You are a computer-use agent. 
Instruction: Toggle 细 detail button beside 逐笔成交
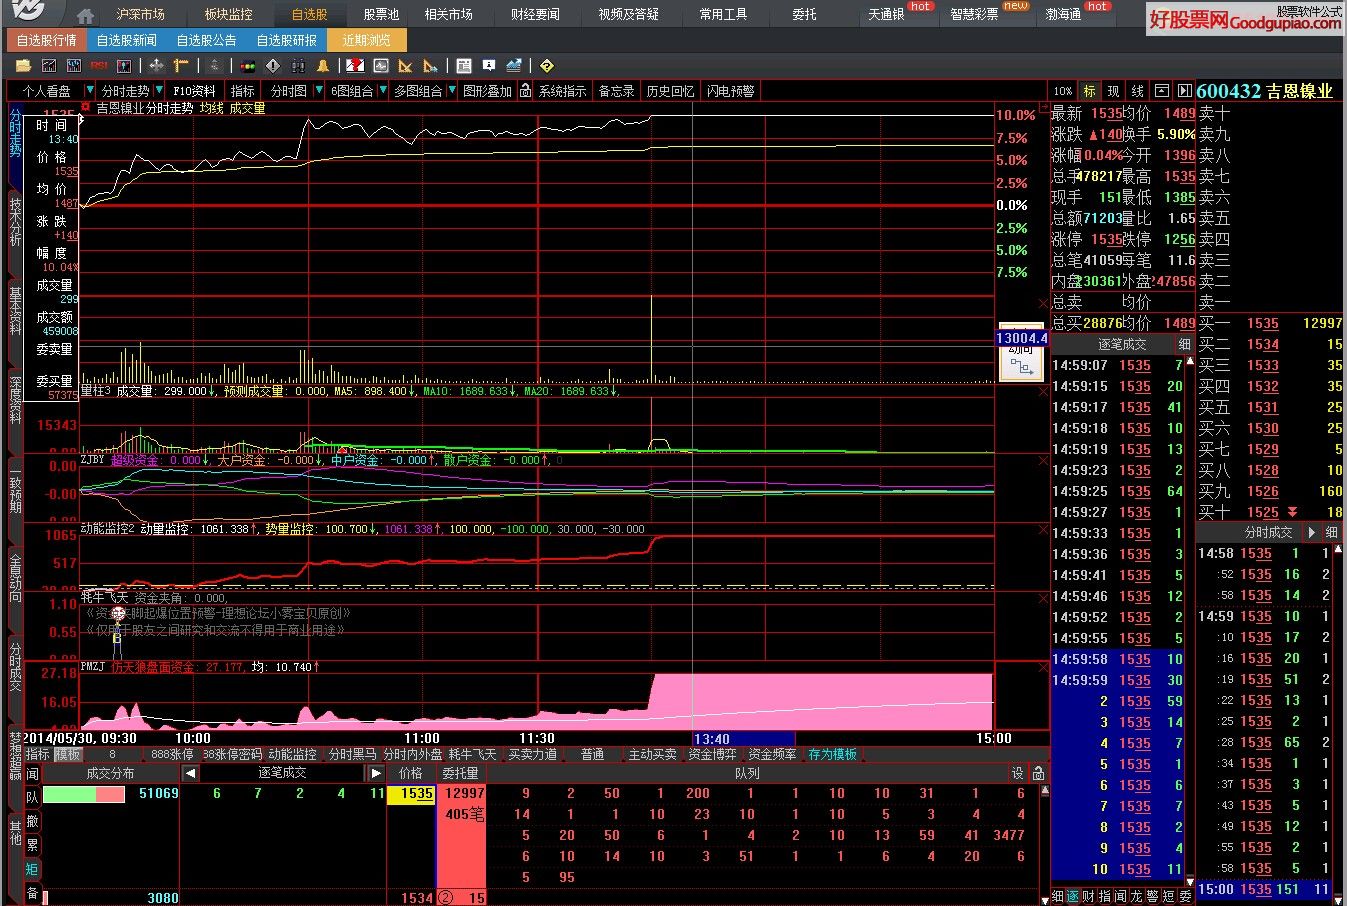[x=1184, y=344]
